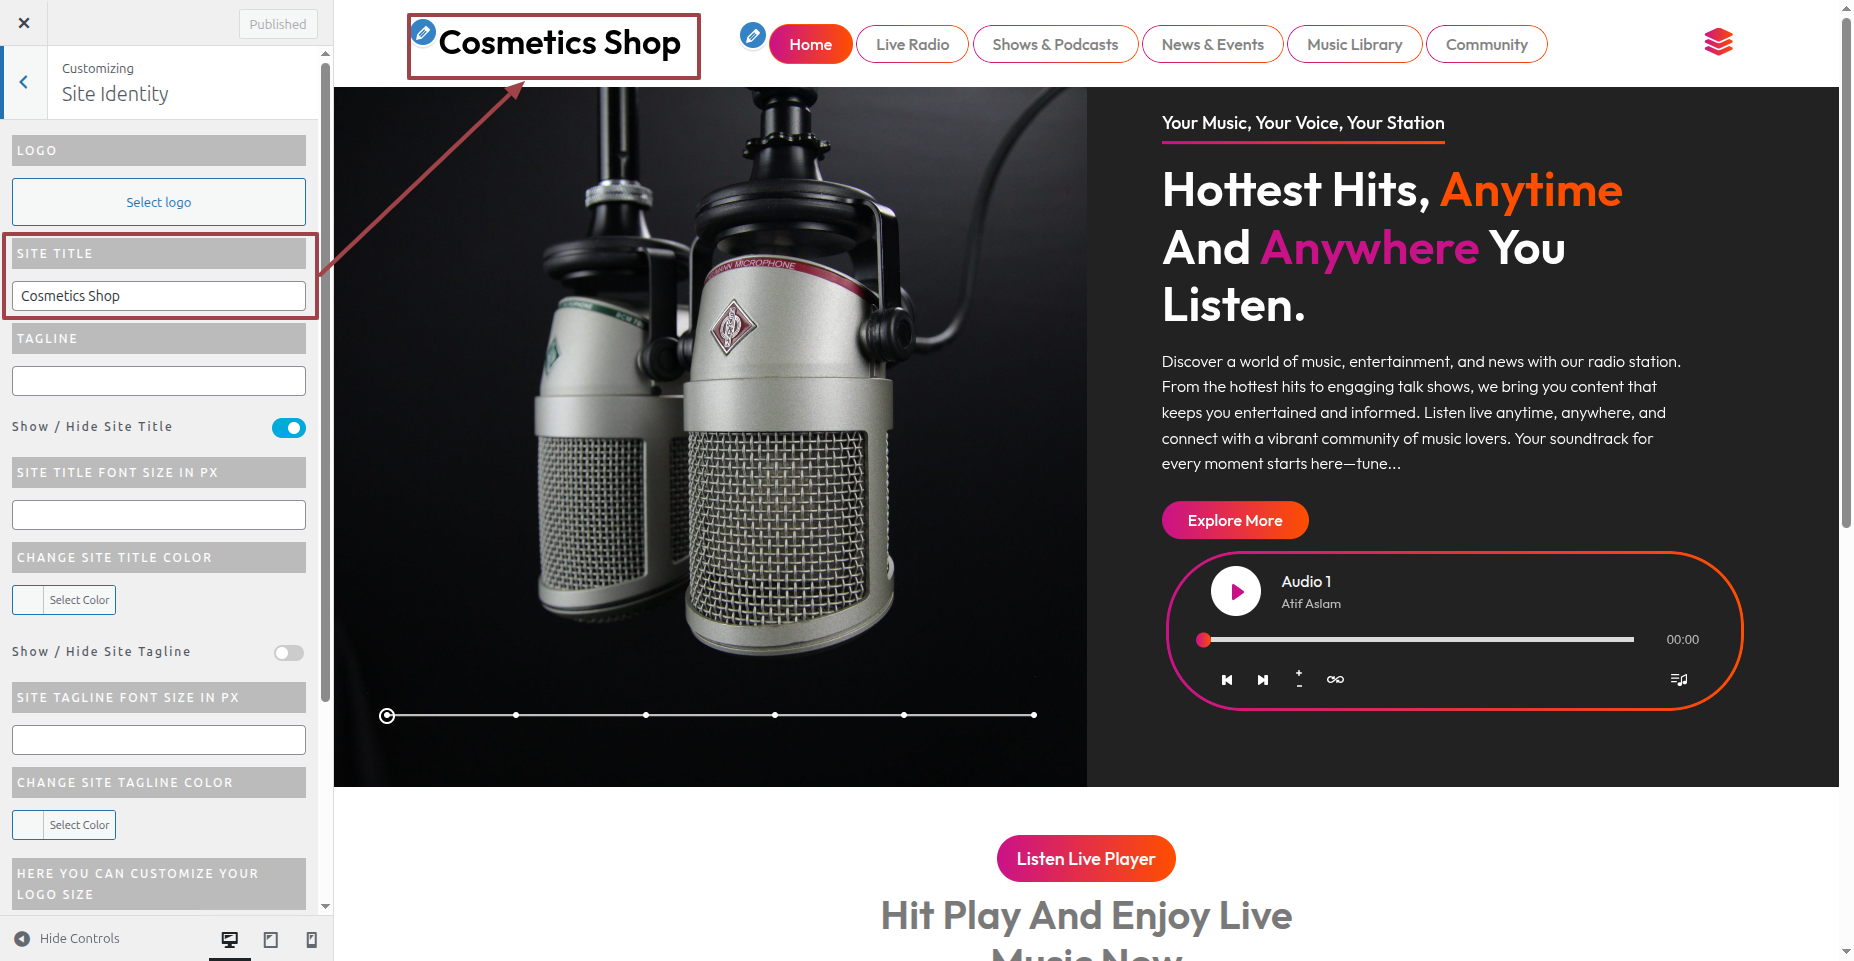This screenshot has width=1854, height=961.
Task: Enable Show / Hide Site Tagline toggle
Action: pyautogui.click(x=289, y=653)
